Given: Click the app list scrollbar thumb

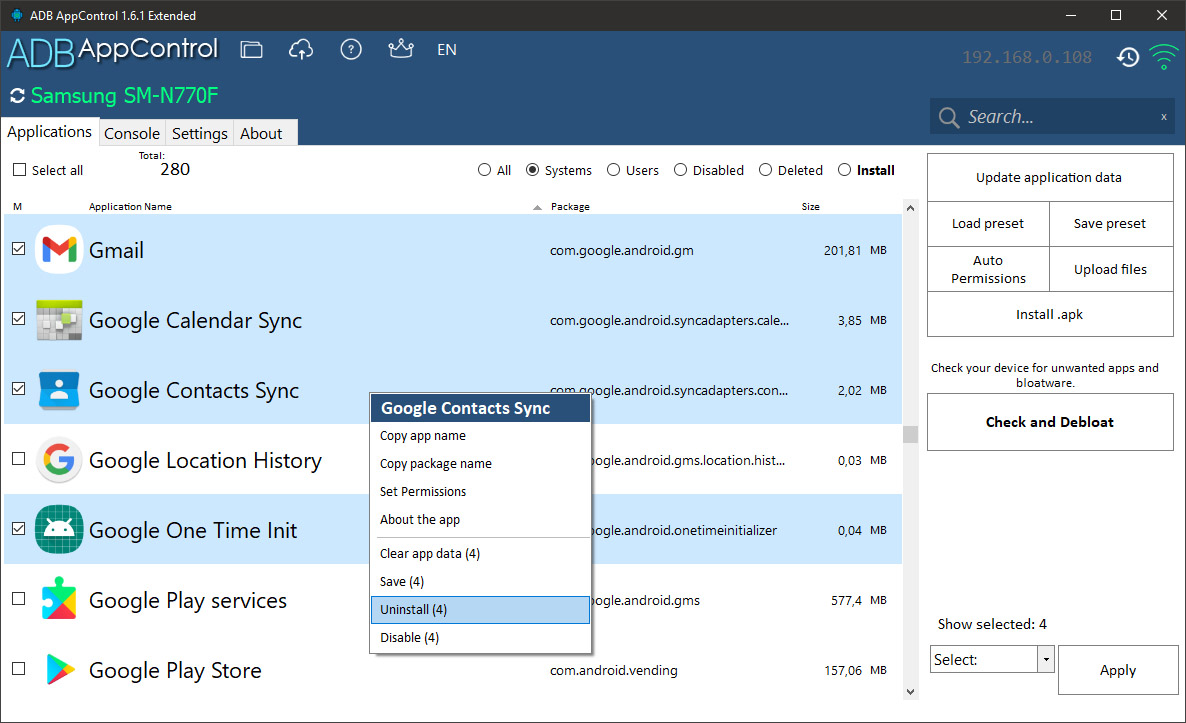Looking at the screenshot, I should tap(910, 434).
